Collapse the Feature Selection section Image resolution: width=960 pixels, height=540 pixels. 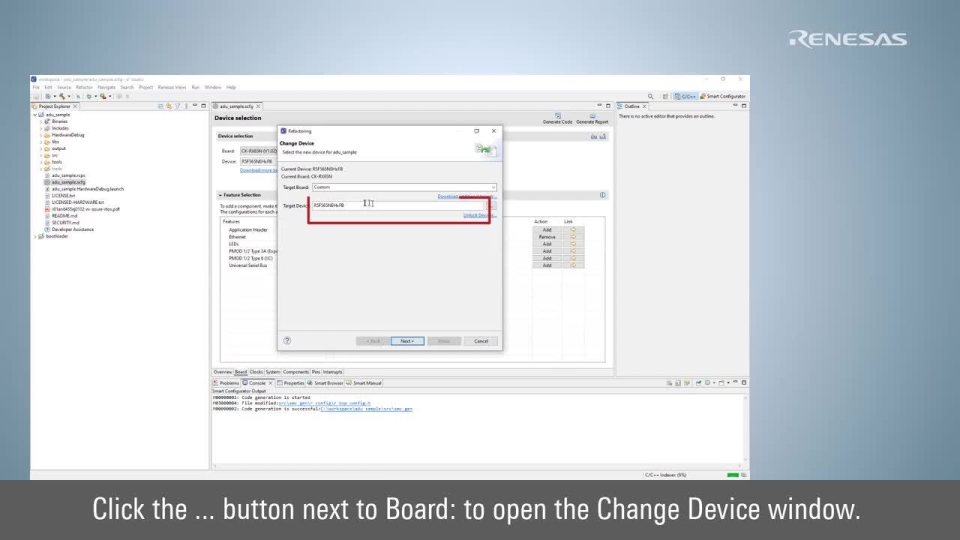219,195
